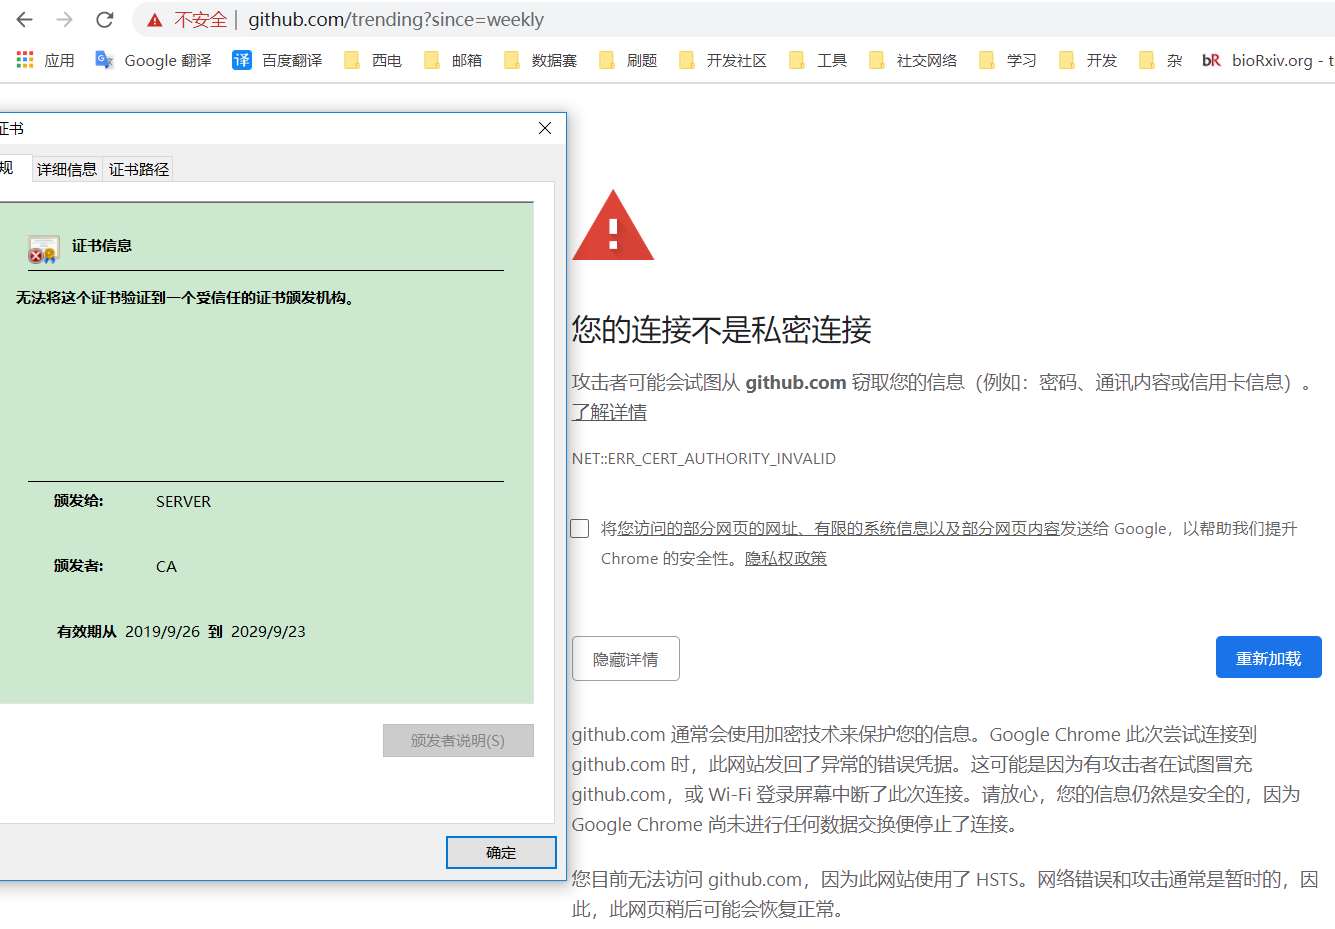The height and width of the screenshot is (929, 1335).
Task: Confirm the certificate dialog with 确定
Action: coord(501,852)
